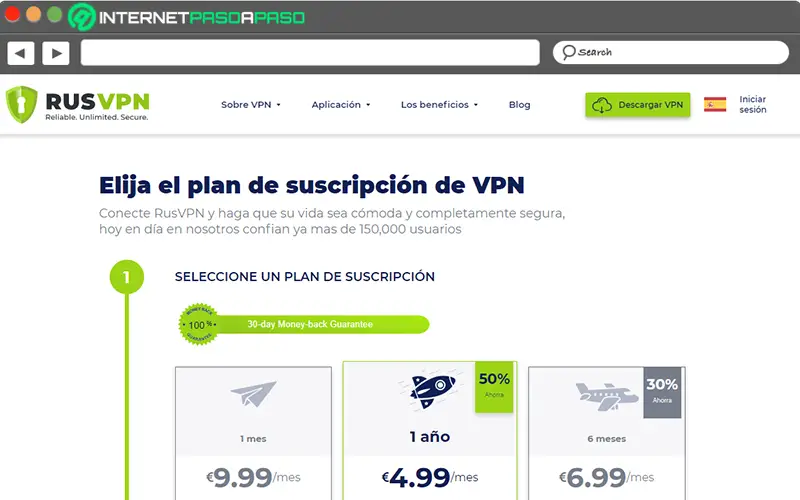800x500 pixels.
Task: Expand the Aplicación dropdown menu
Action: [341, 105]
